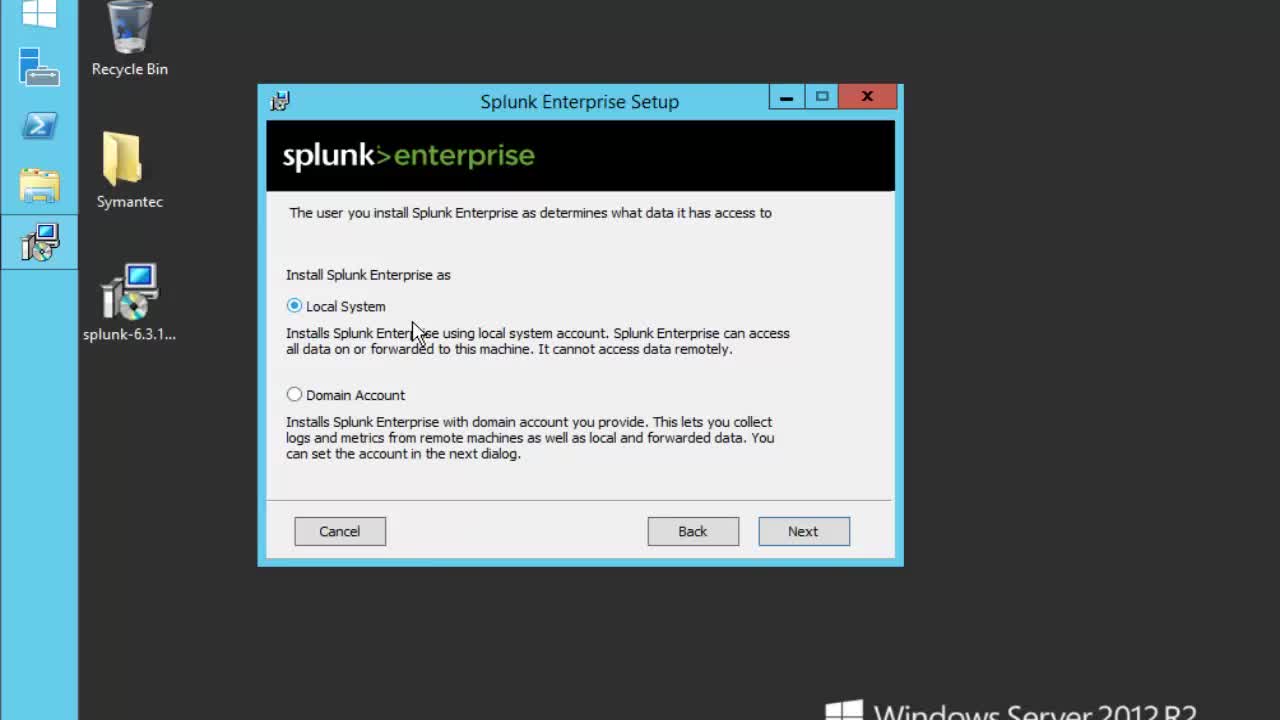Select the splunk-6.3.1 installer desktop icon
Screen dimensions: 1280x720
point(130,302)
